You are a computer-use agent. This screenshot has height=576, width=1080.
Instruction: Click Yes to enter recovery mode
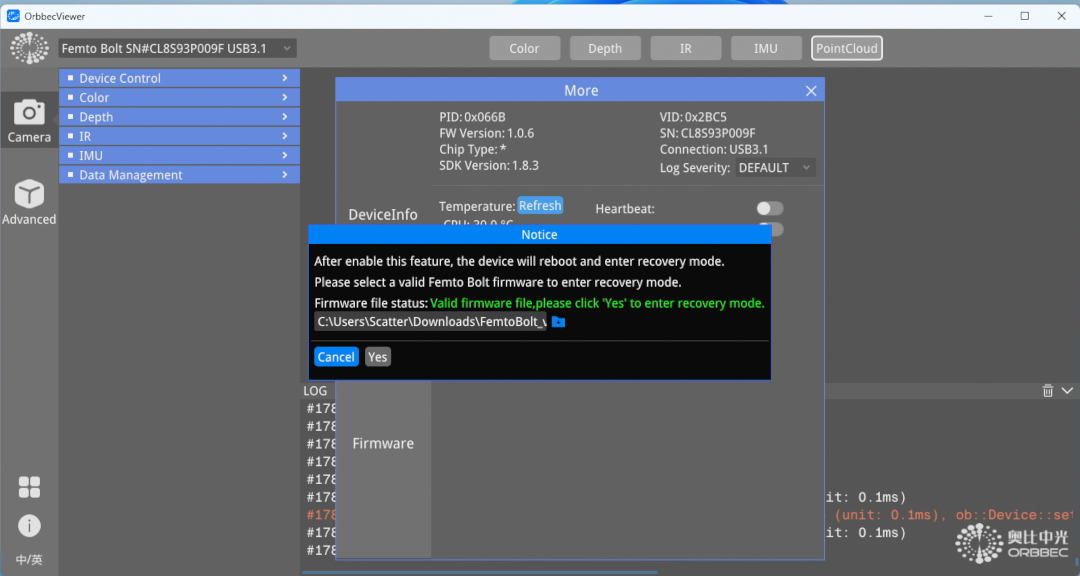click(377, 357)
